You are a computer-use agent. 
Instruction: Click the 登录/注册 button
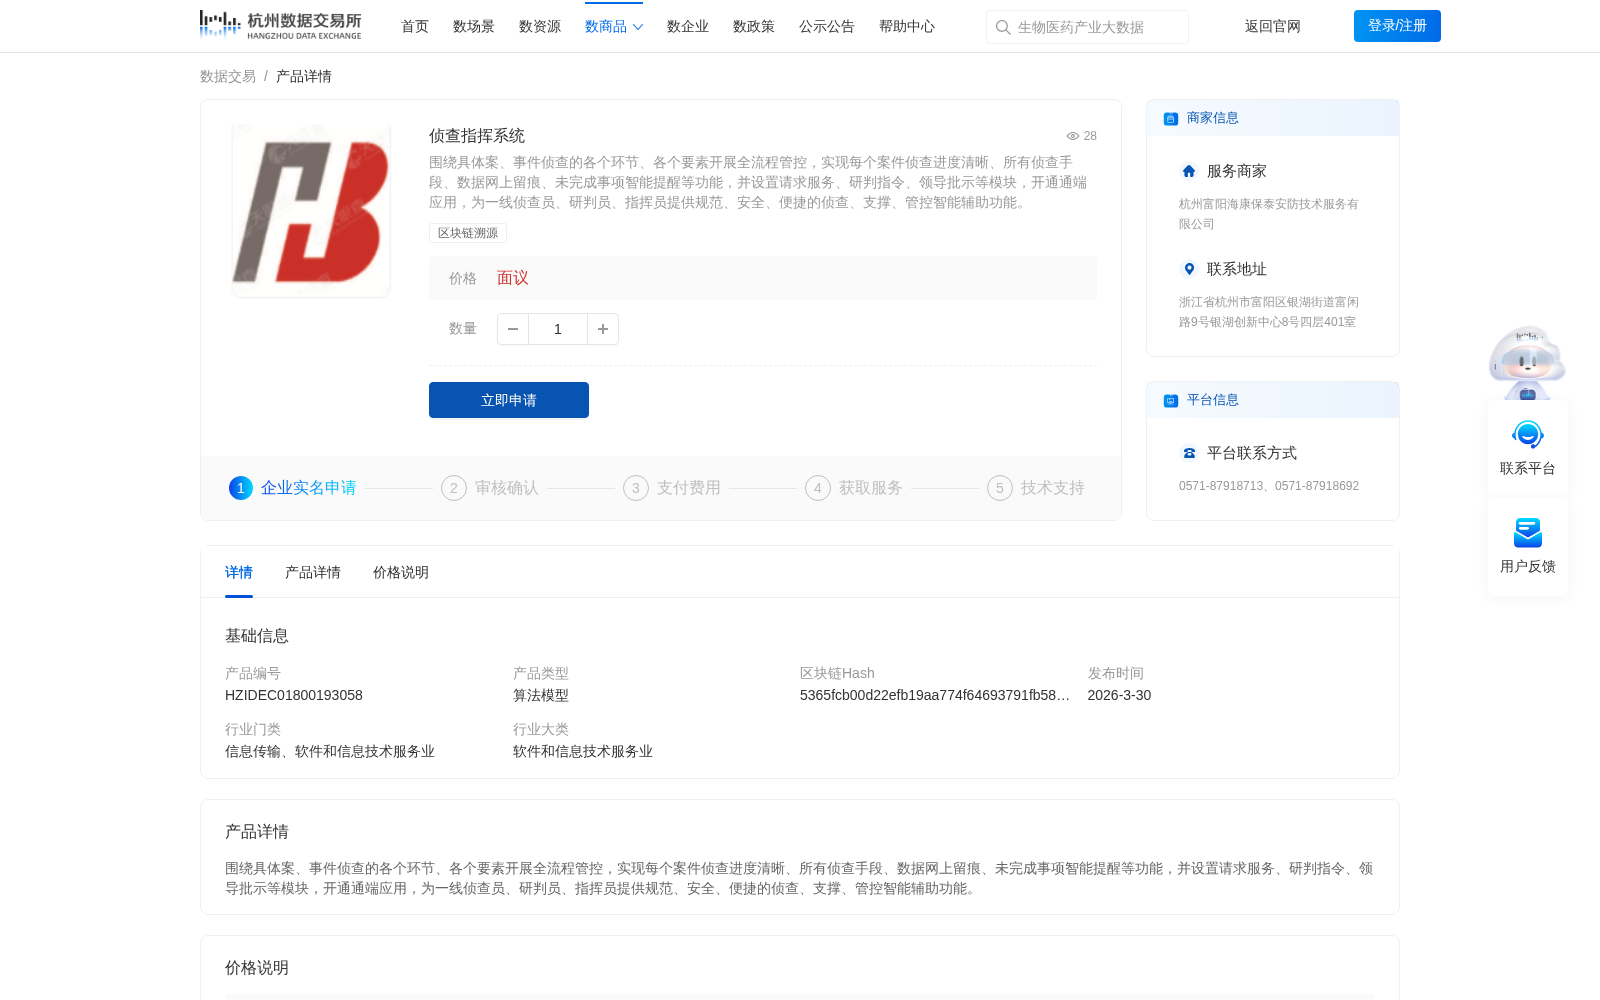(1397, 26)
